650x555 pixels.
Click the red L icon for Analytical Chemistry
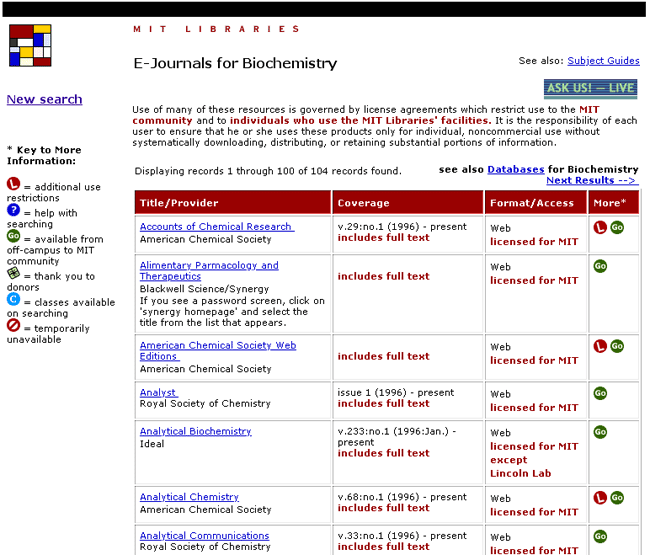(600, 497)
